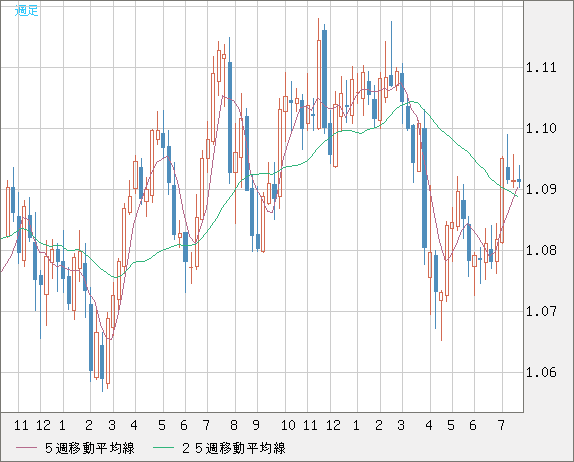
Task: Select the month 10 label on the time axis
Action: pos(288,425)
